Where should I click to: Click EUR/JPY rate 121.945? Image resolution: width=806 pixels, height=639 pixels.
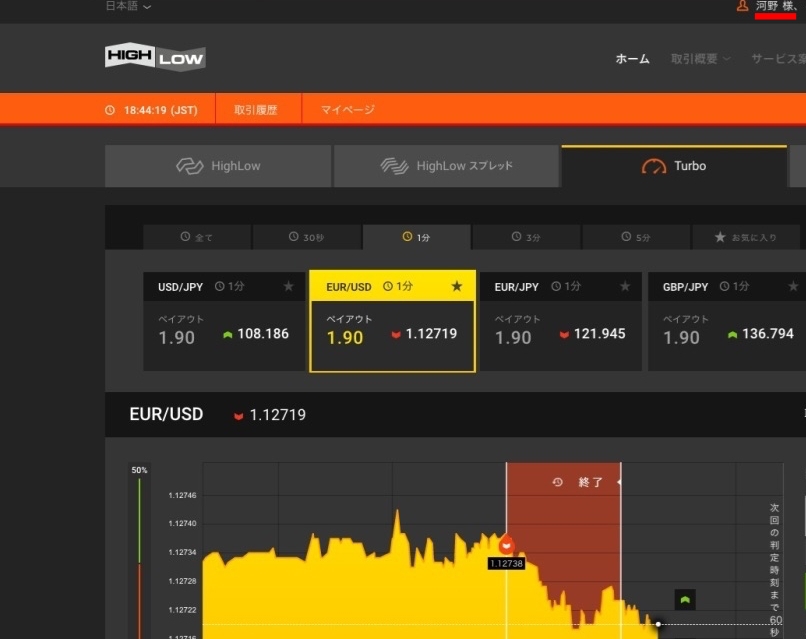click(x=599, y=334)
